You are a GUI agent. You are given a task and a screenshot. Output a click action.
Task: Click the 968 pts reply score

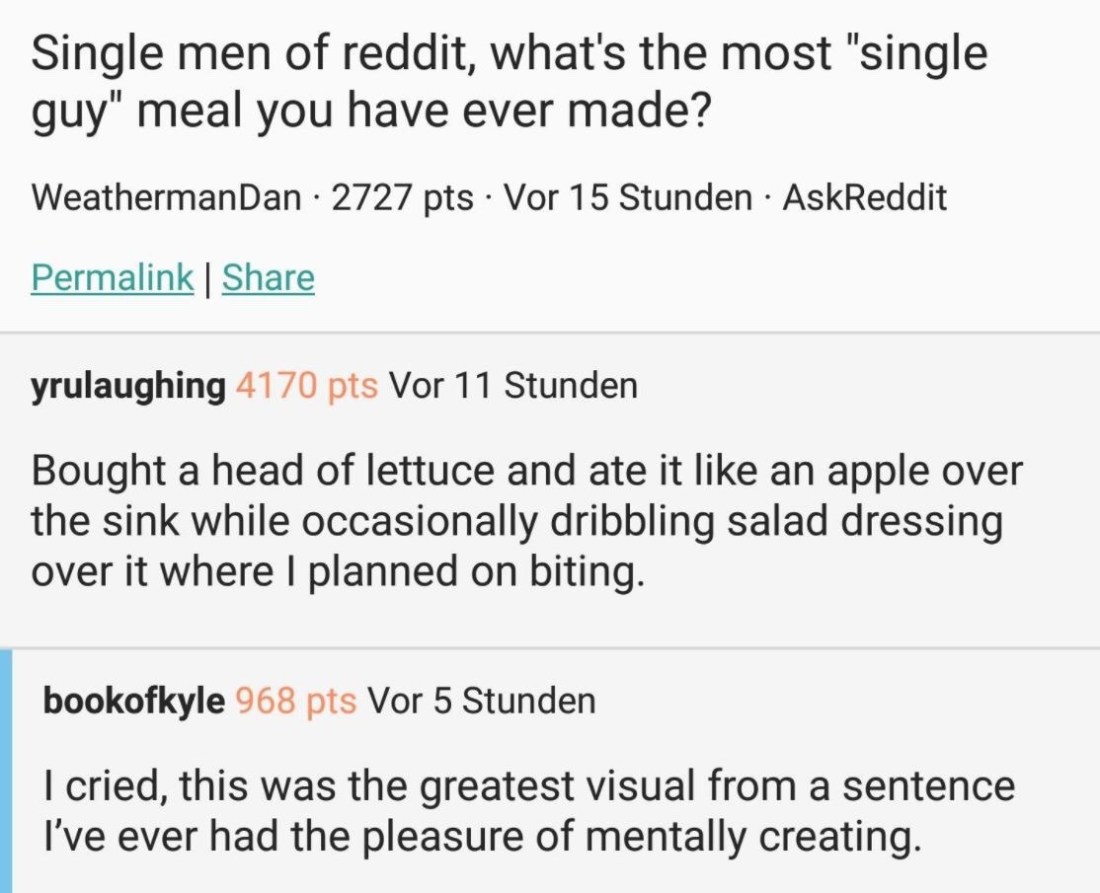(296, 700)
